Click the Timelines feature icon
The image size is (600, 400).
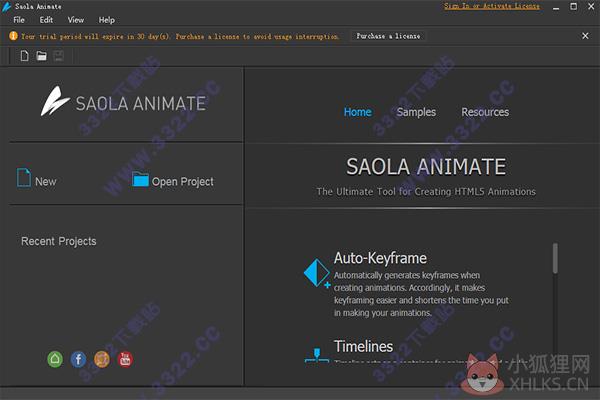click(x=317, y=355)
